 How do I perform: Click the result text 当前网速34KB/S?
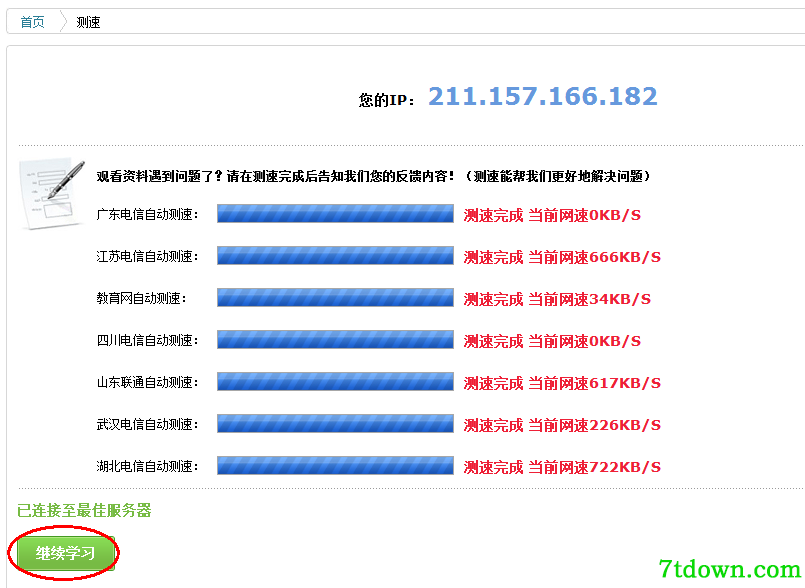(x=589, y=299)
